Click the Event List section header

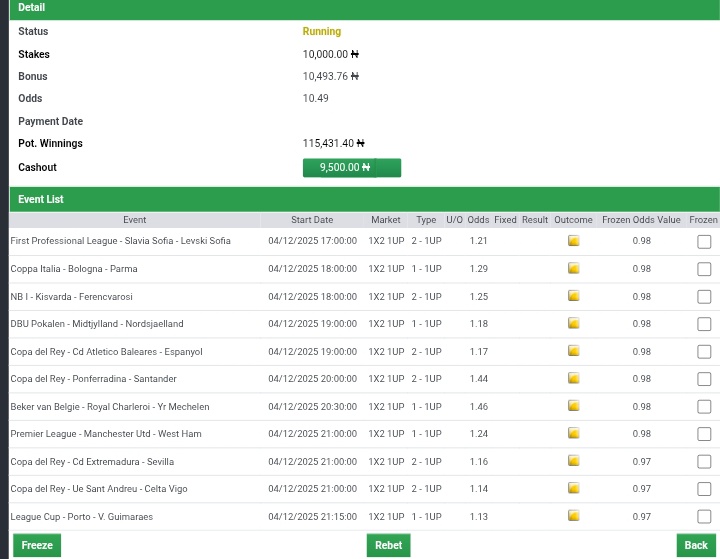point(365,199)
